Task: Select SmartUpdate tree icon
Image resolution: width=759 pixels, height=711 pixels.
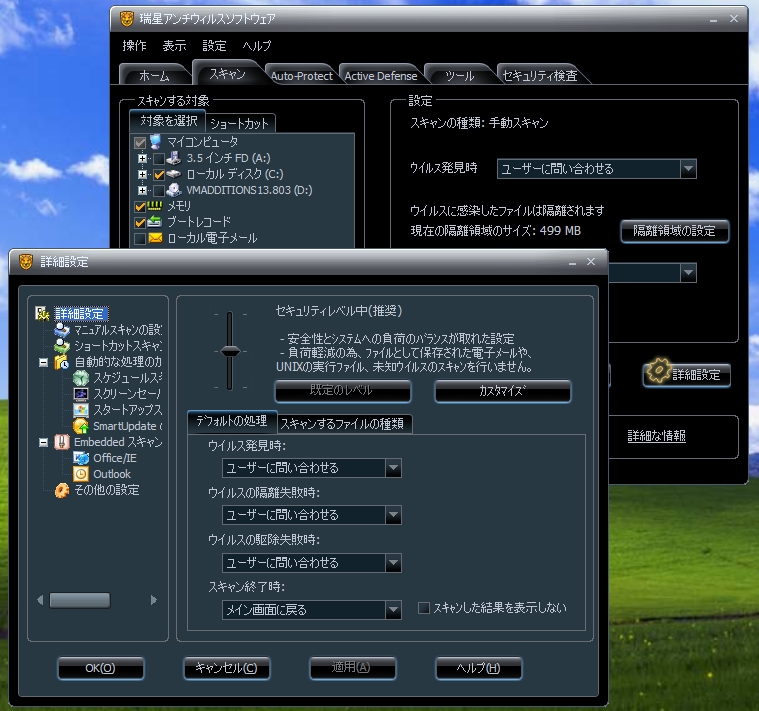Action: 81,426
